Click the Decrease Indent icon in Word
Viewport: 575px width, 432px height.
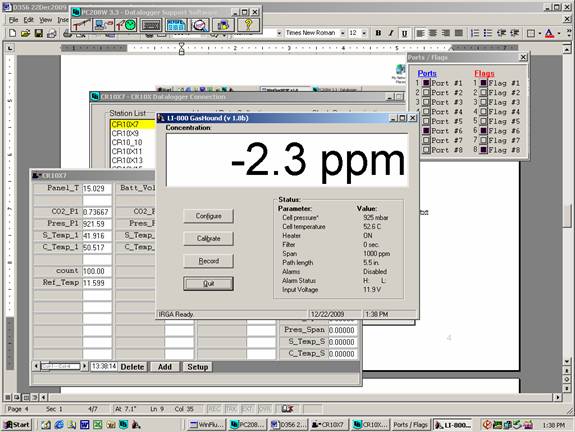501,33
